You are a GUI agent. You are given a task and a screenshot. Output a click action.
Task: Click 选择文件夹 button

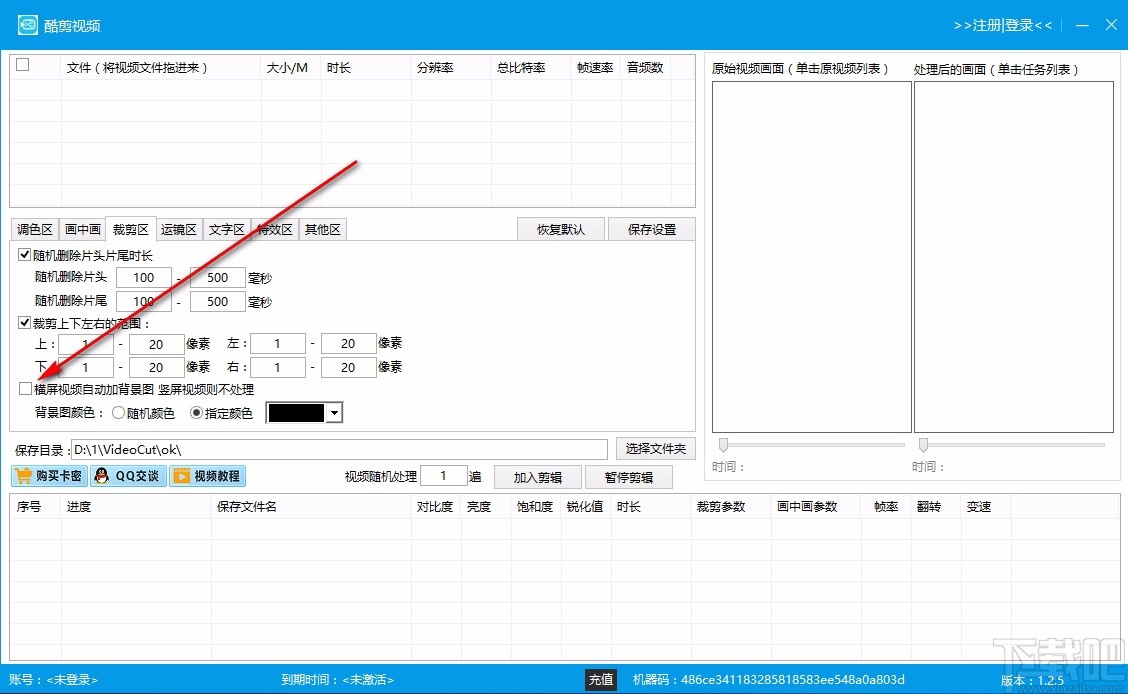coord(655,449)
